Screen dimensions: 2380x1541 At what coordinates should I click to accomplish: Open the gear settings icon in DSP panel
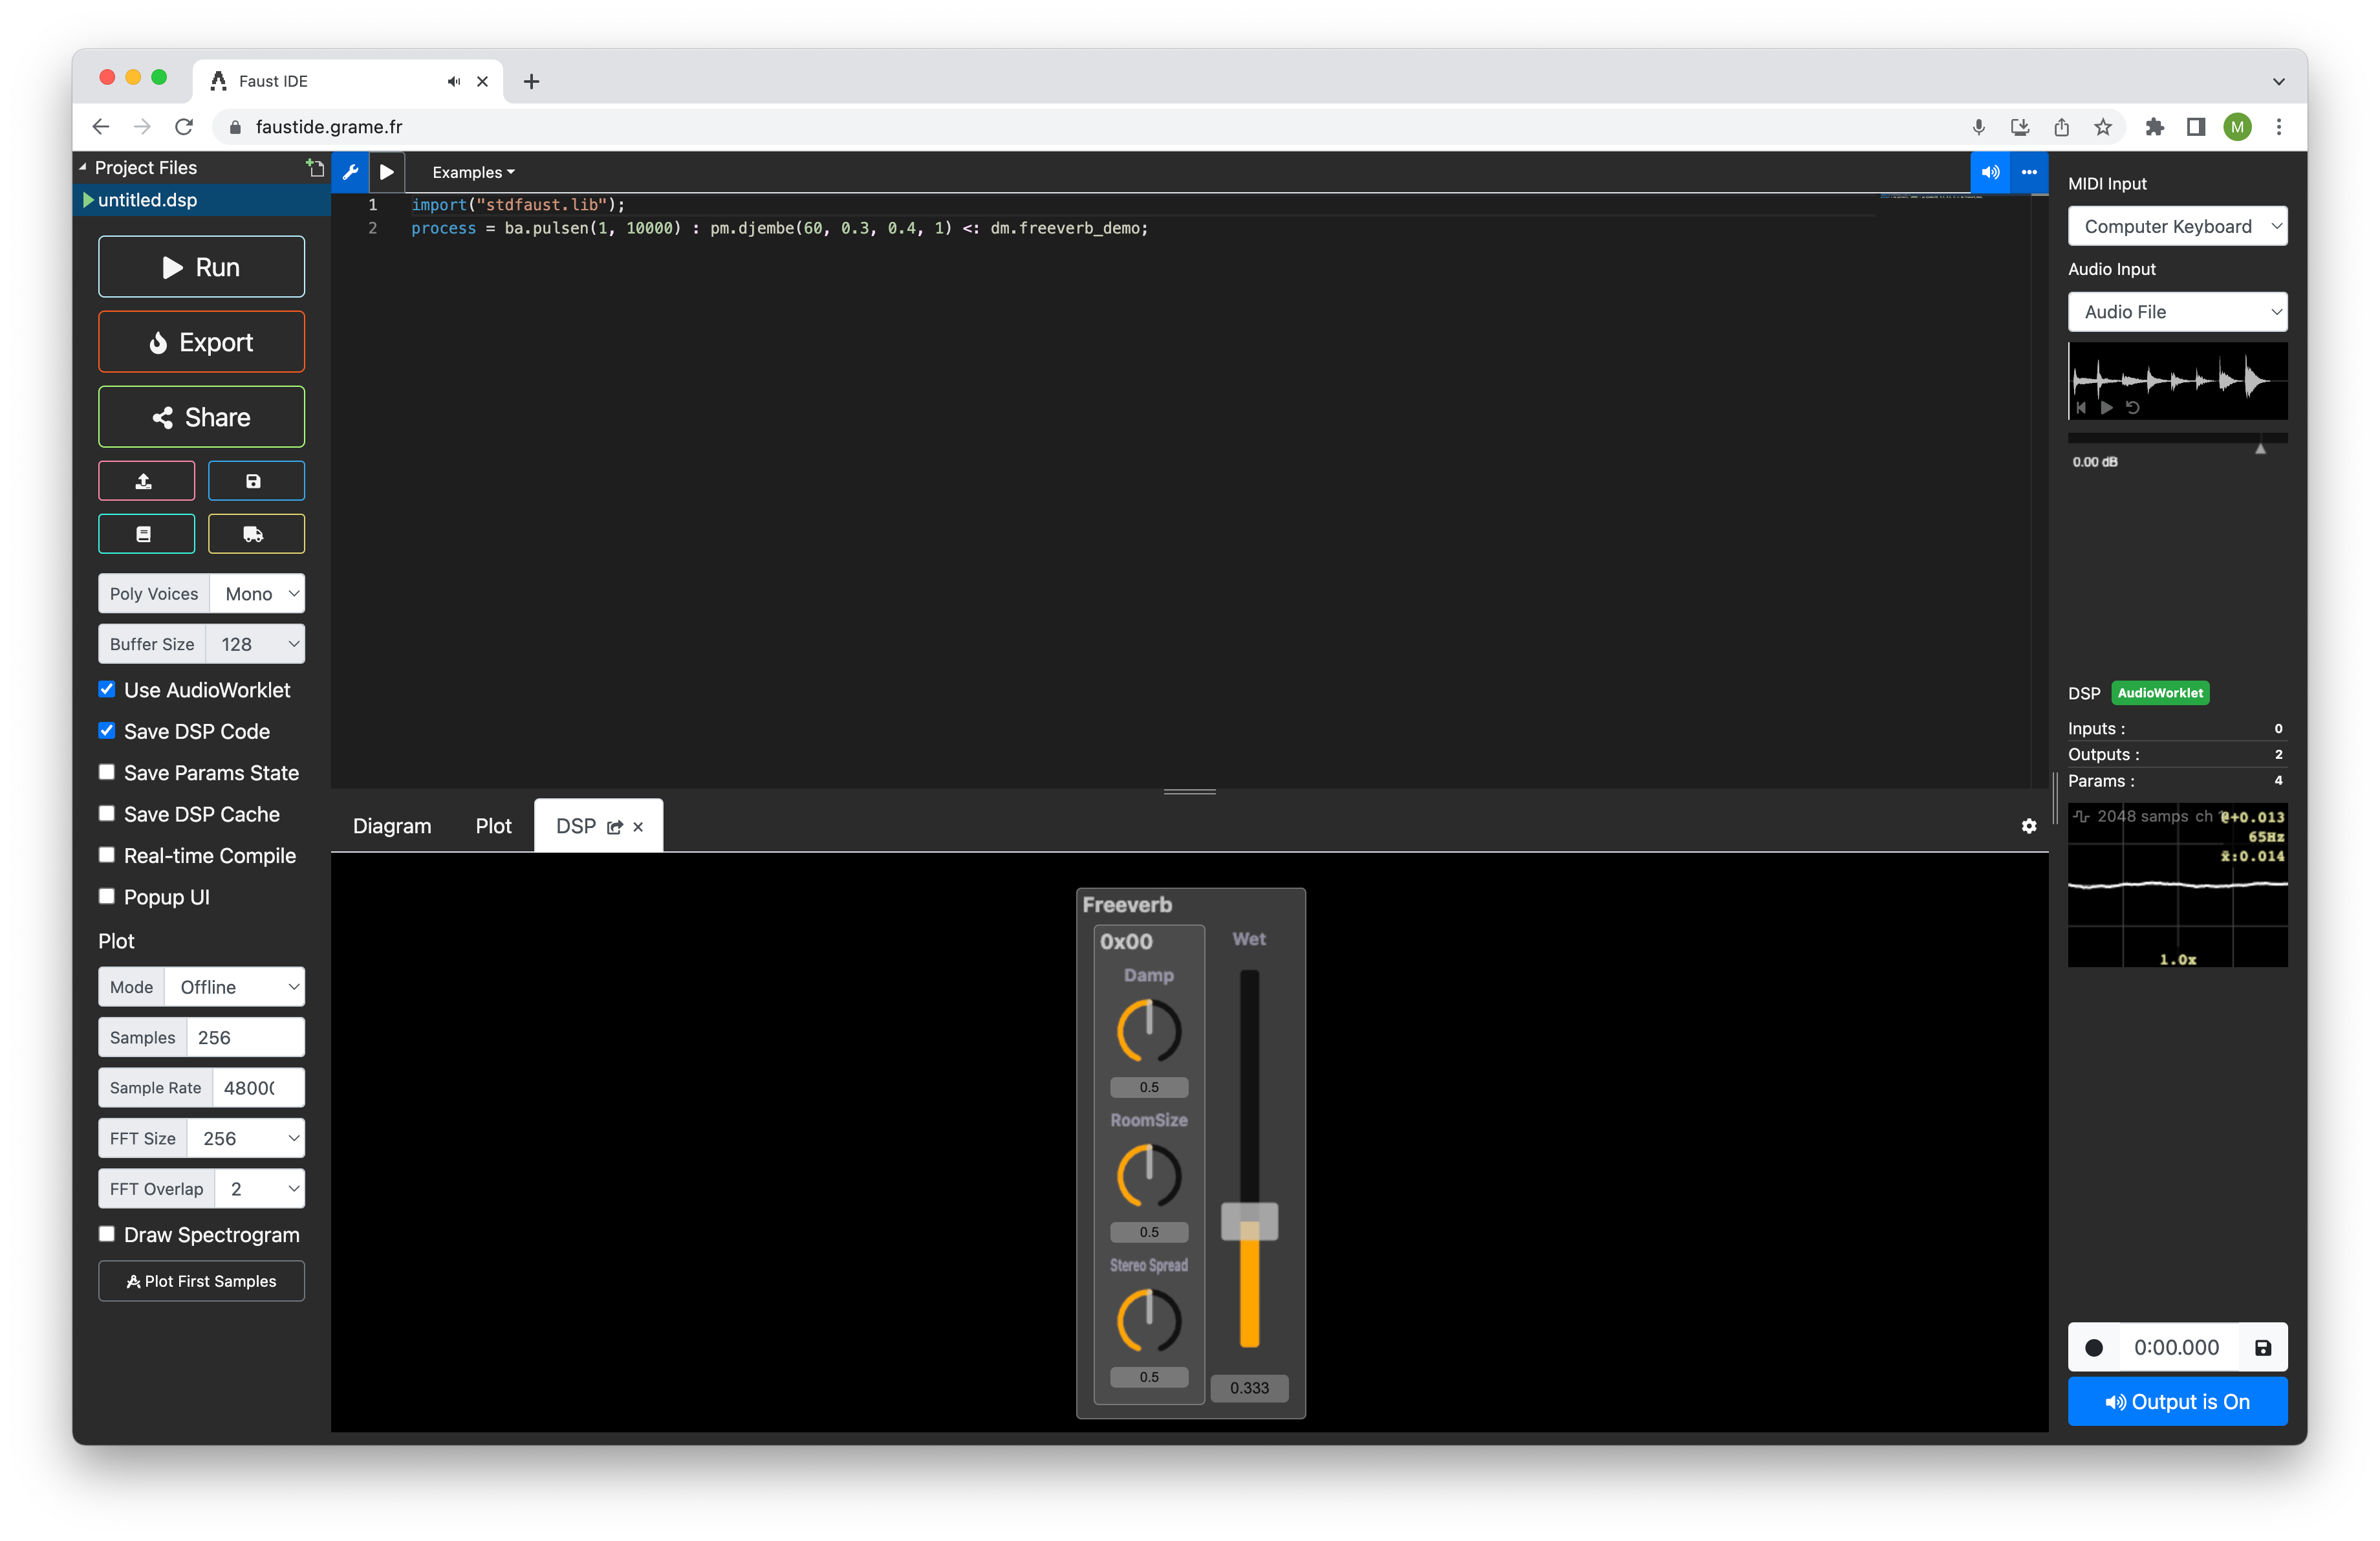click(2028, 826)
